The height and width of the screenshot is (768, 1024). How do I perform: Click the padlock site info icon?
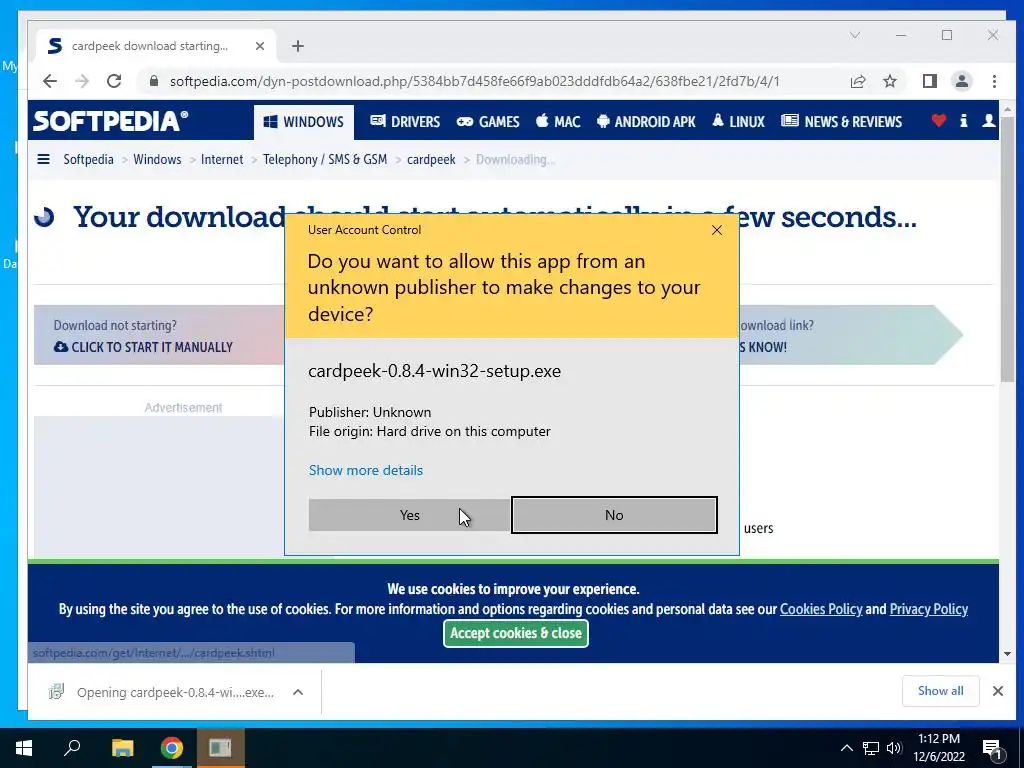coord(153,81)
